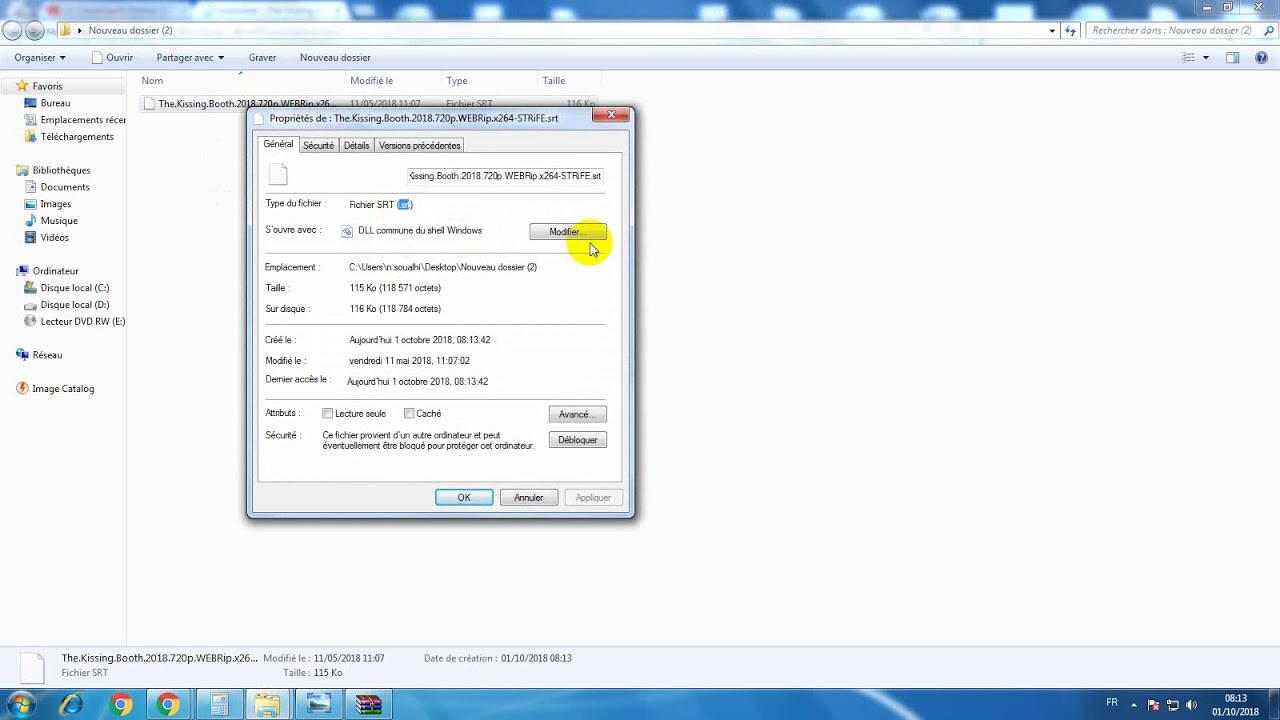Click the Bibliothèques library icon
Image resolution: width=1280 pixels, height=720 pixels.
[22, 170]
